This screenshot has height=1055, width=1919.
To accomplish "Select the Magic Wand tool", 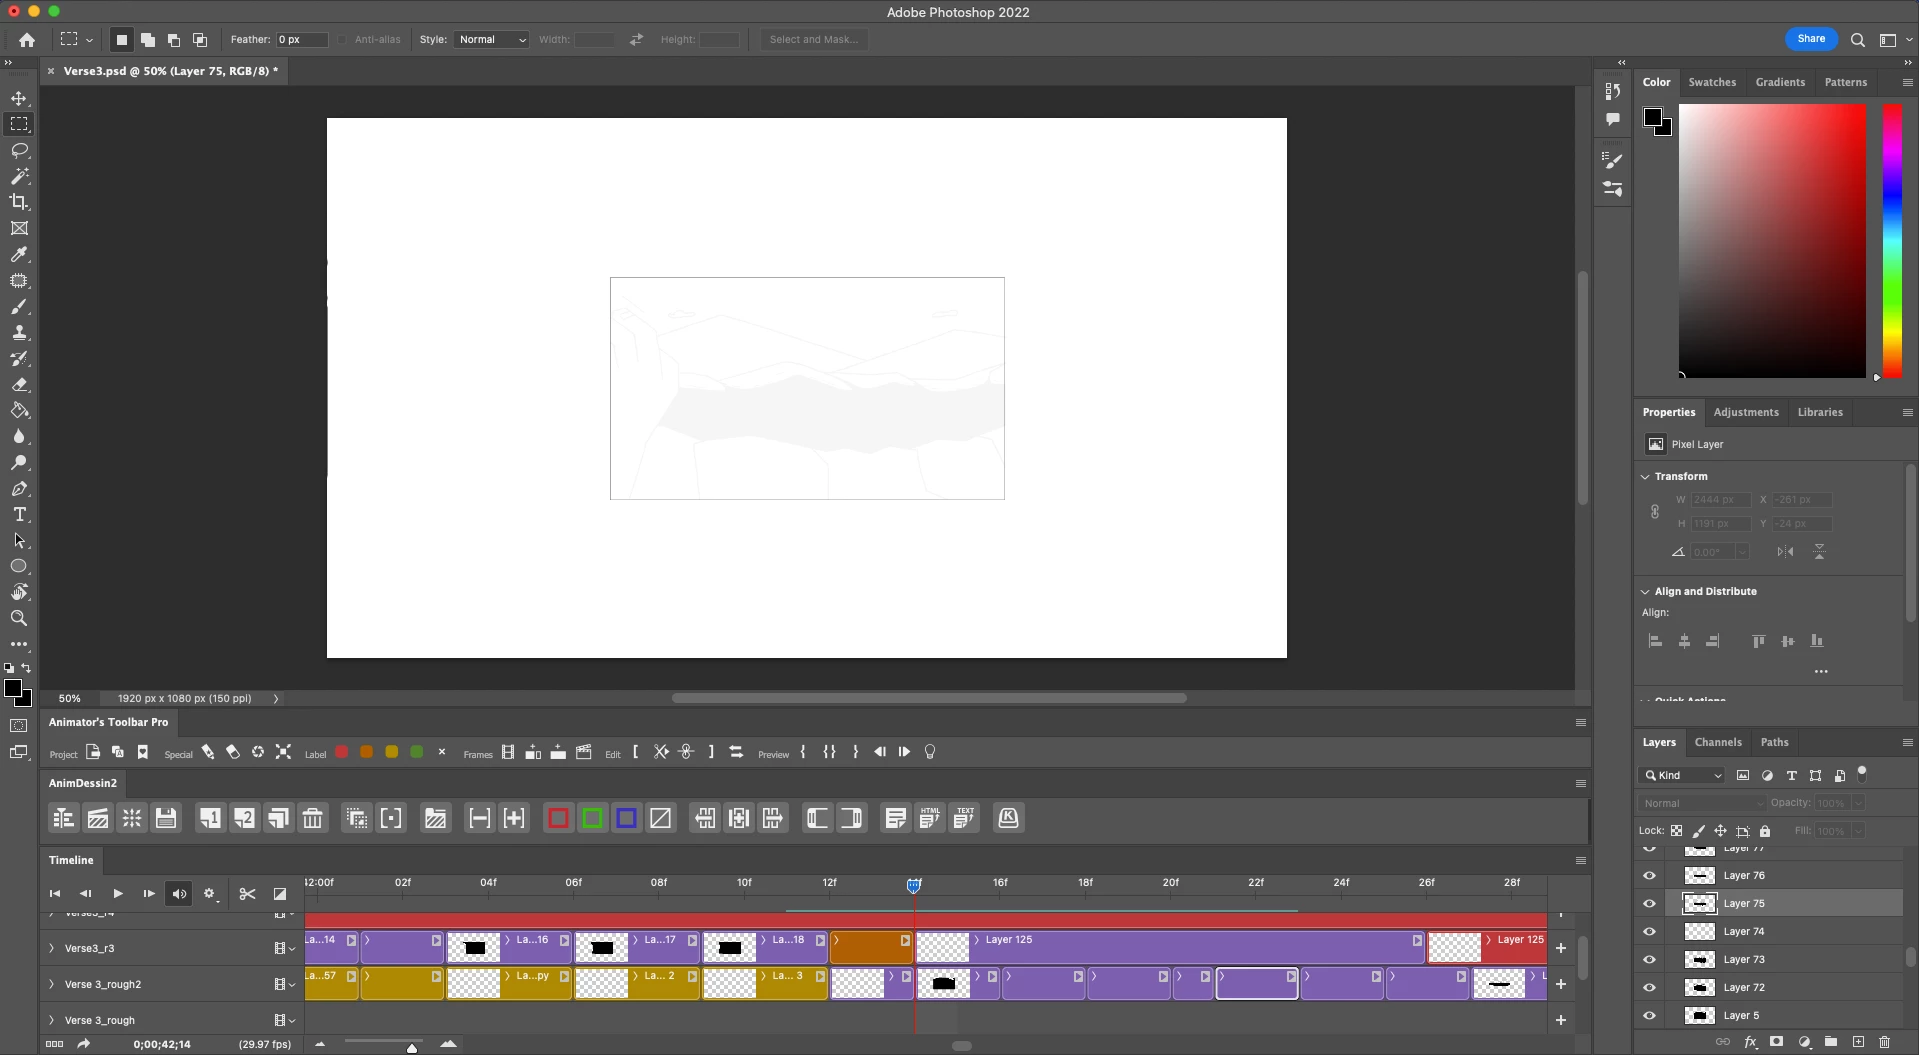I will coord(19,176).
